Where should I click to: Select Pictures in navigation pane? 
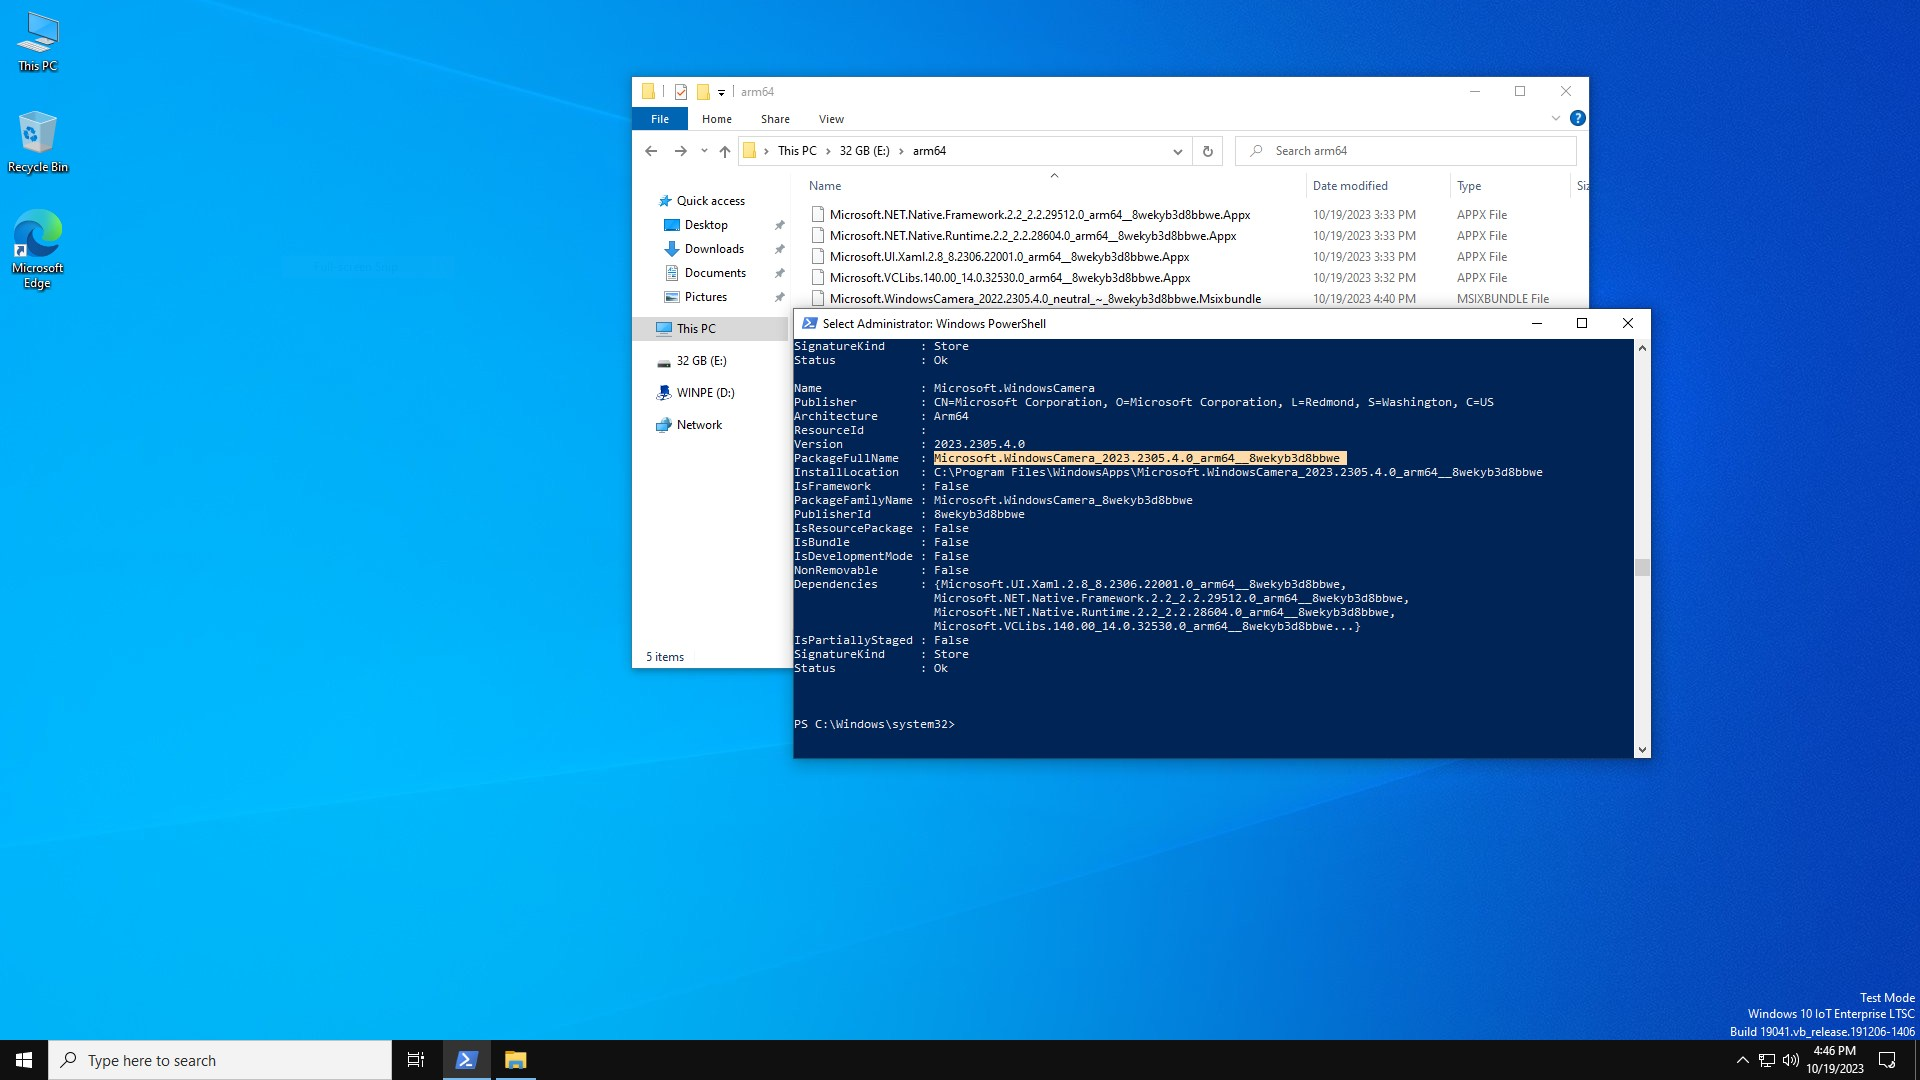706,297
